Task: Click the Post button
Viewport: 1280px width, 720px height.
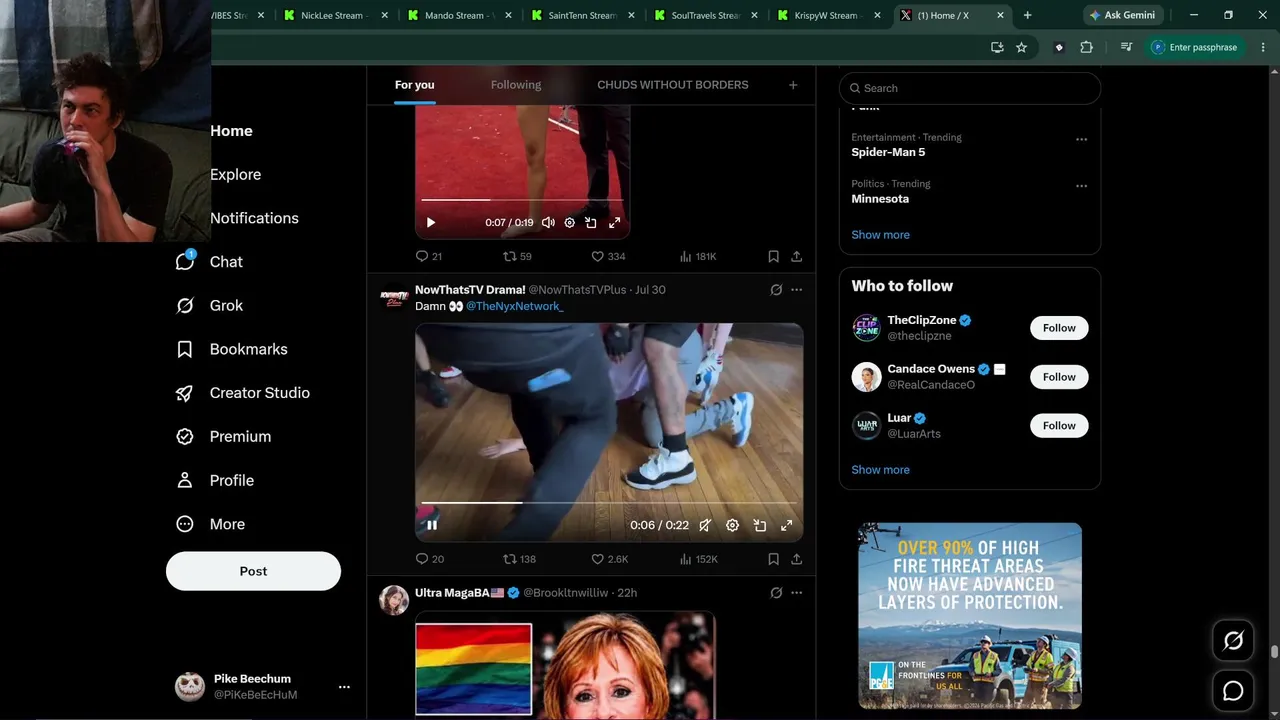Action: point(253,571)
